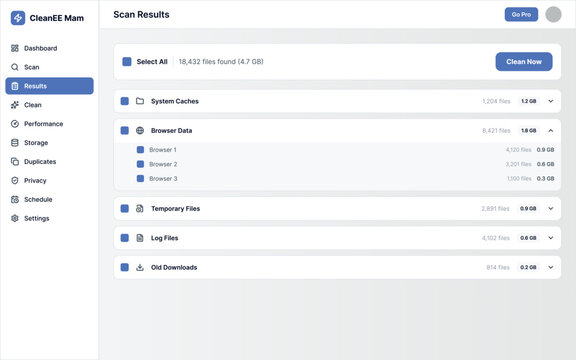Click the Scan Results heading
Viewport: 576px width, 360px height.
[141, 15]
